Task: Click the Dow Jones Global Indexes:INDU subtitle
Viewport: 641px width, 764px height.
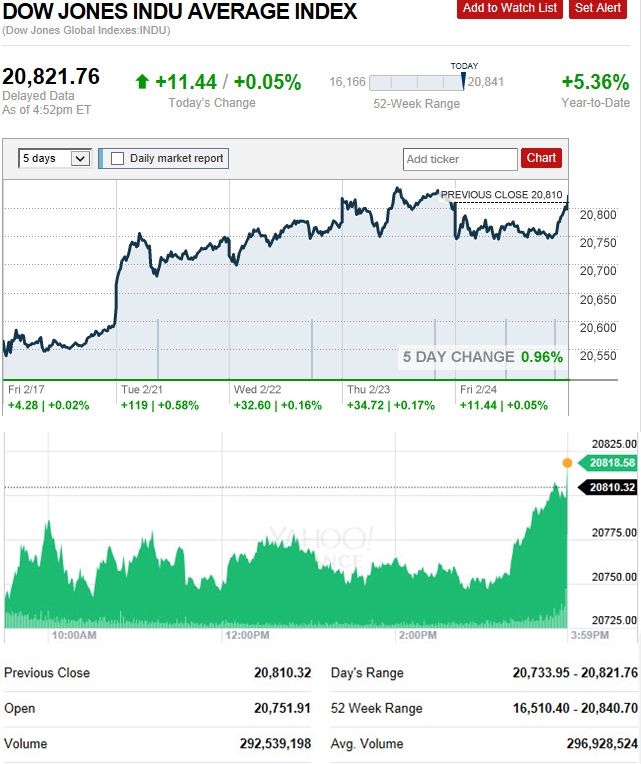Action: point(86,30)
